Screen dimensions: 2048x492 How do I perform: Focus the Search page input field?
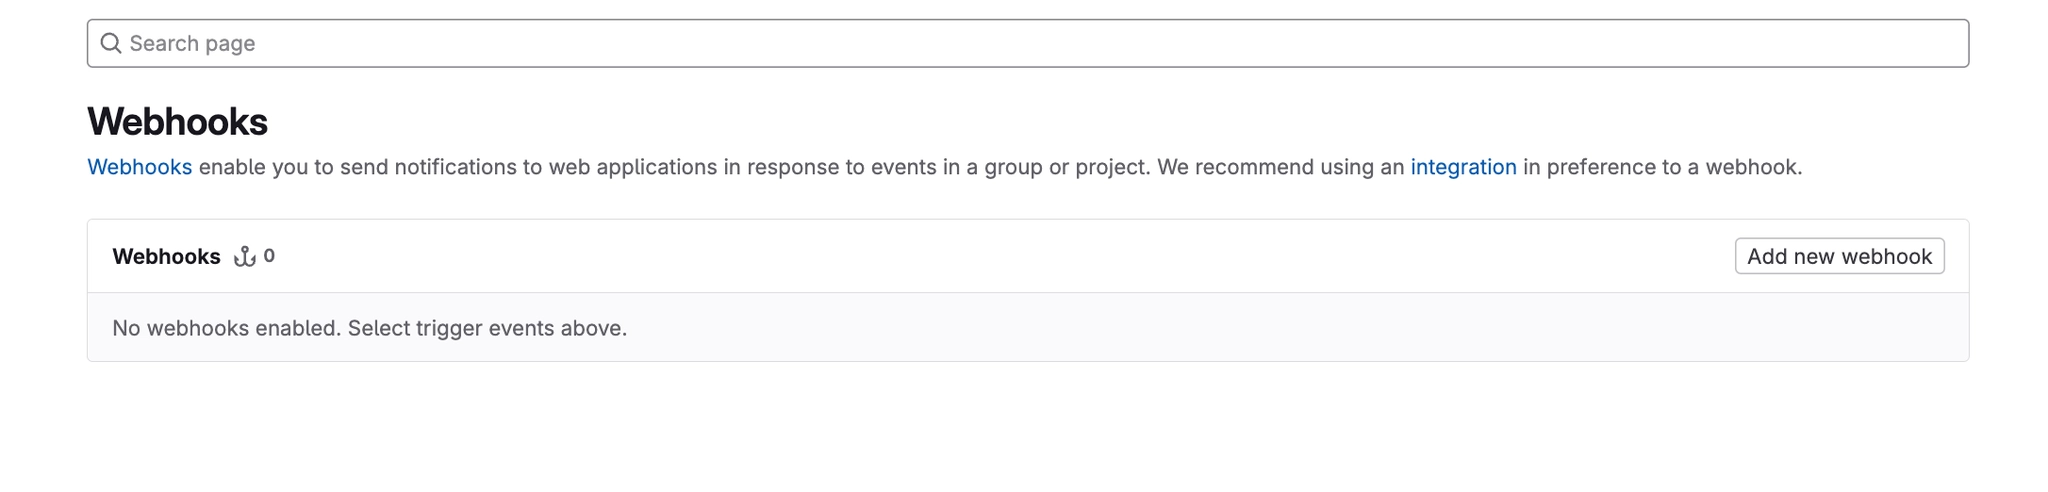[1000, 43]
